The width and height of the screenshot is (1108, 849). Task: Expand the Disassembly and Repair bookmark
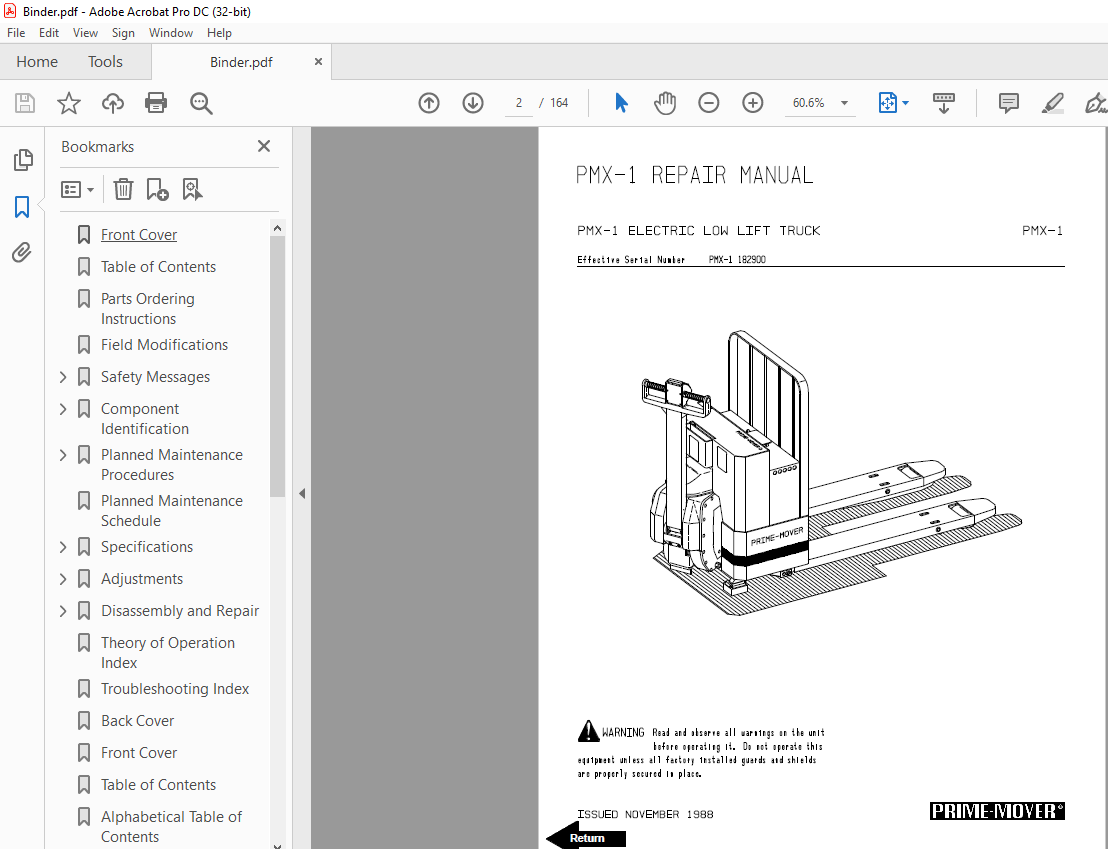pyautogui.click(x=63, y=611)
